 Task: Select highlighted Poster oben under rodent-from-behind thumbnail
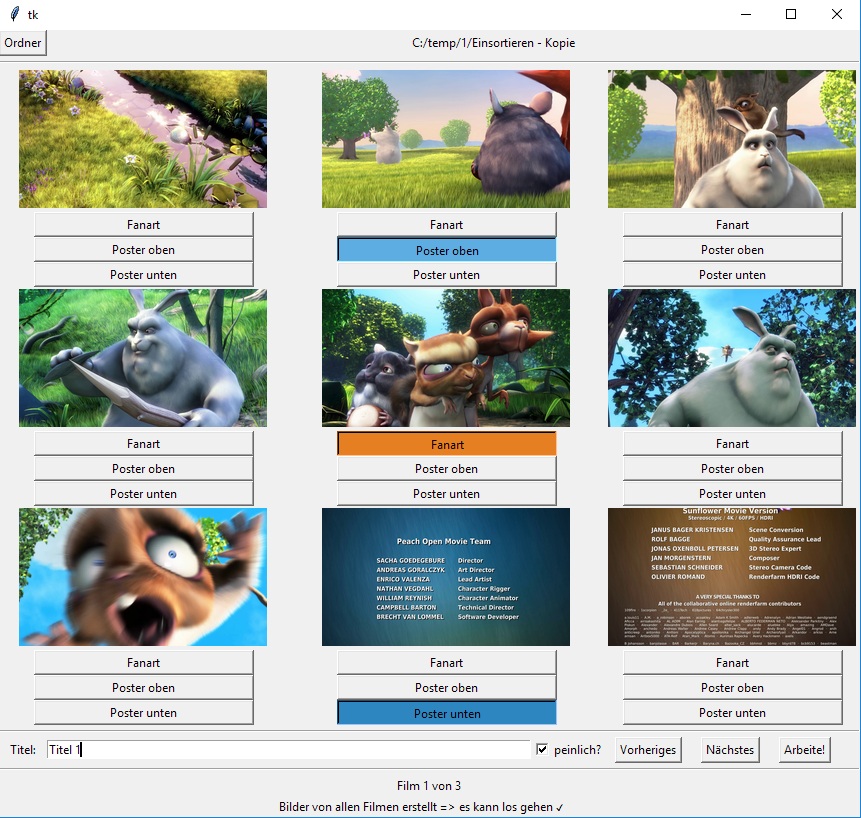click(446, 250)
